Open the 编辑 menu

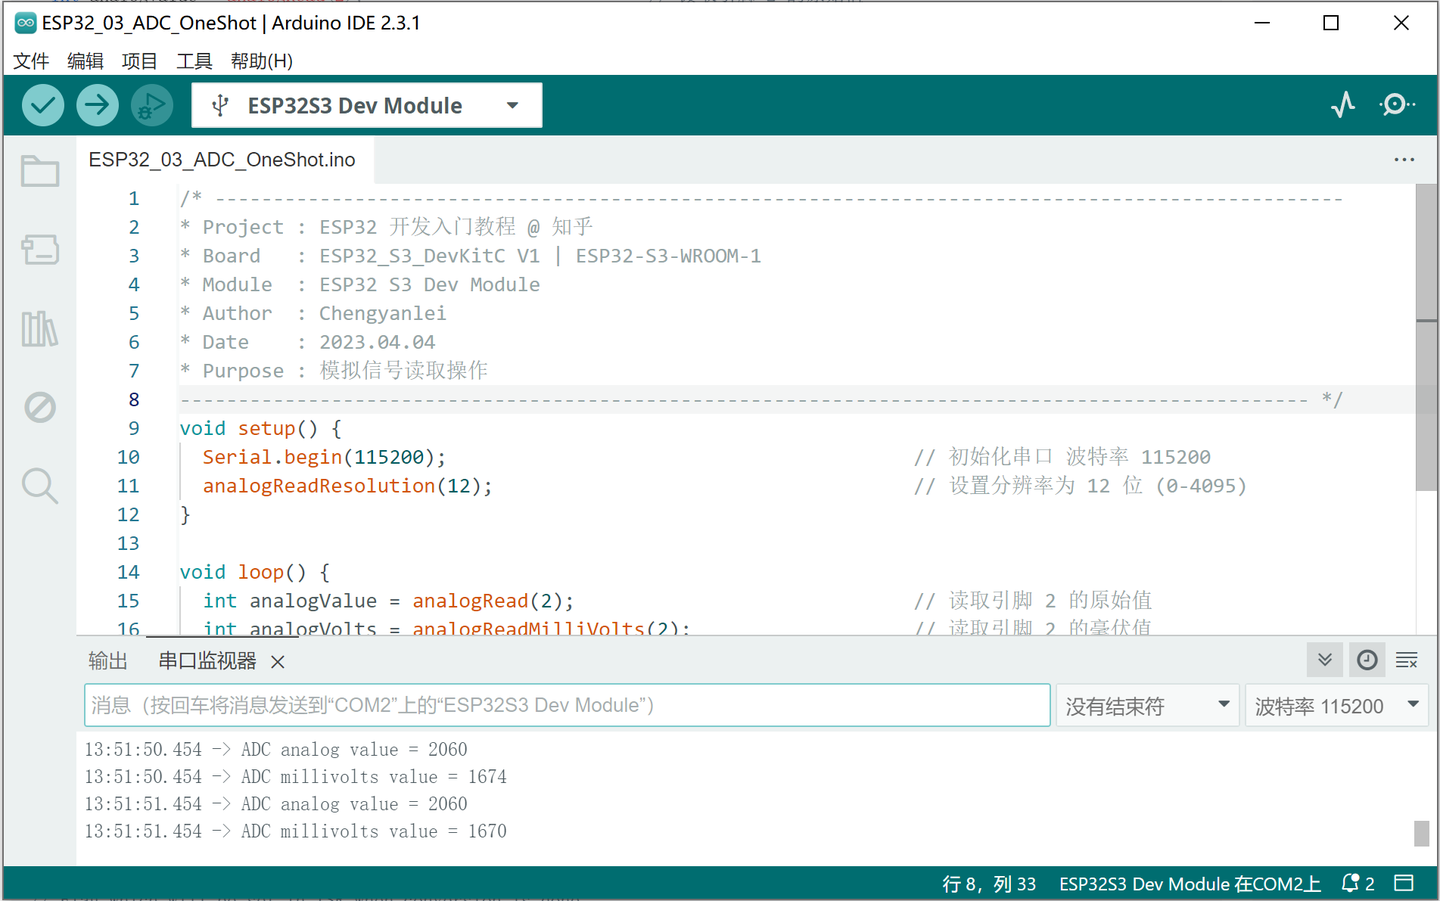point(85,61)
